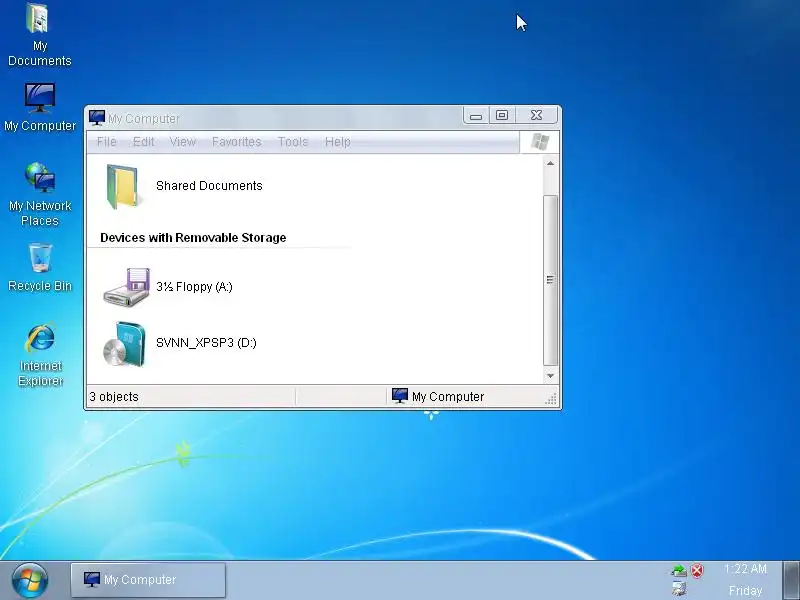Close the My Computer window
The image size is (800, 600).
coord(537,116)
